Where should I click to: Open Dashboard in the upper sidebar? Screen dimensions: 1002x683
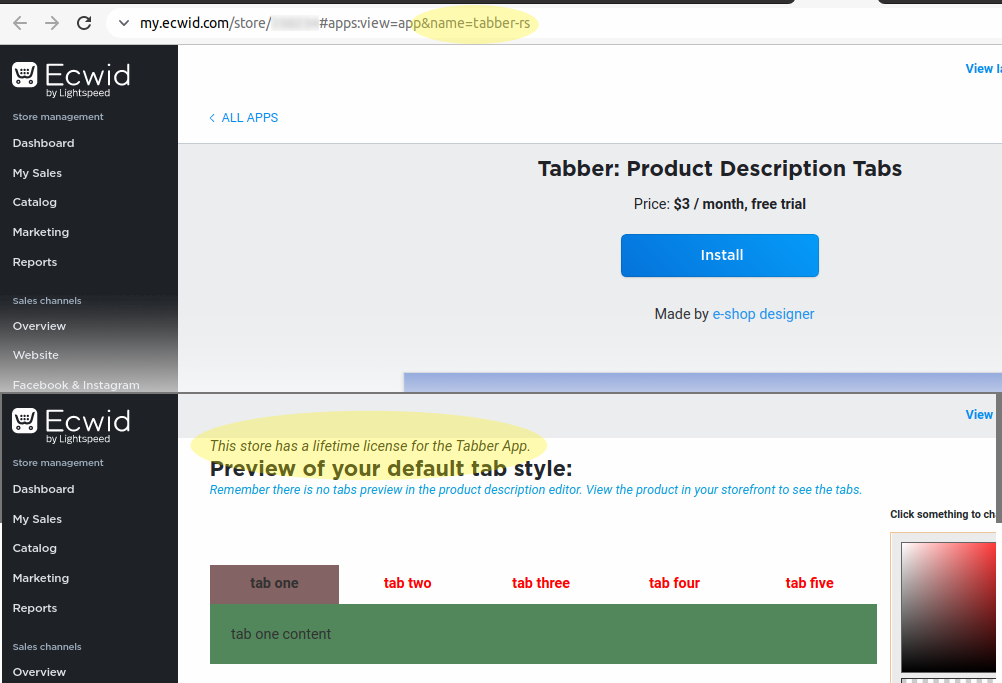(x=43, y=143)
